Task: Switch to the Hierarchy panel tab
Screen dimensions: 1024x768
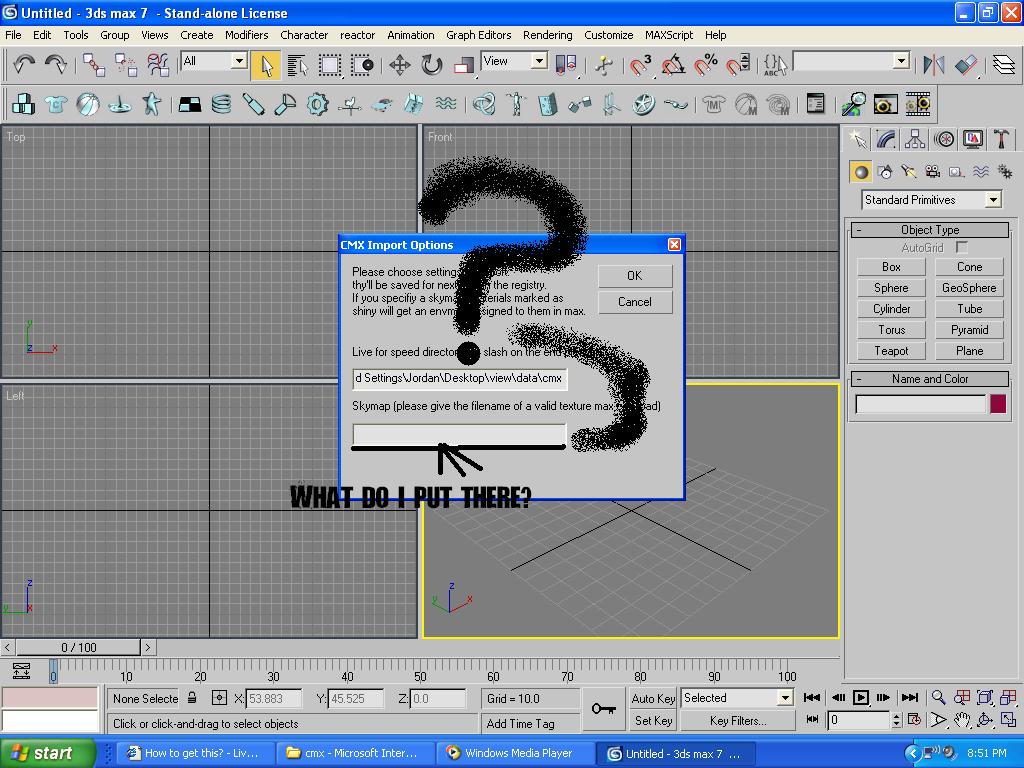Action: pyautogui.click(x=914, y=139)
